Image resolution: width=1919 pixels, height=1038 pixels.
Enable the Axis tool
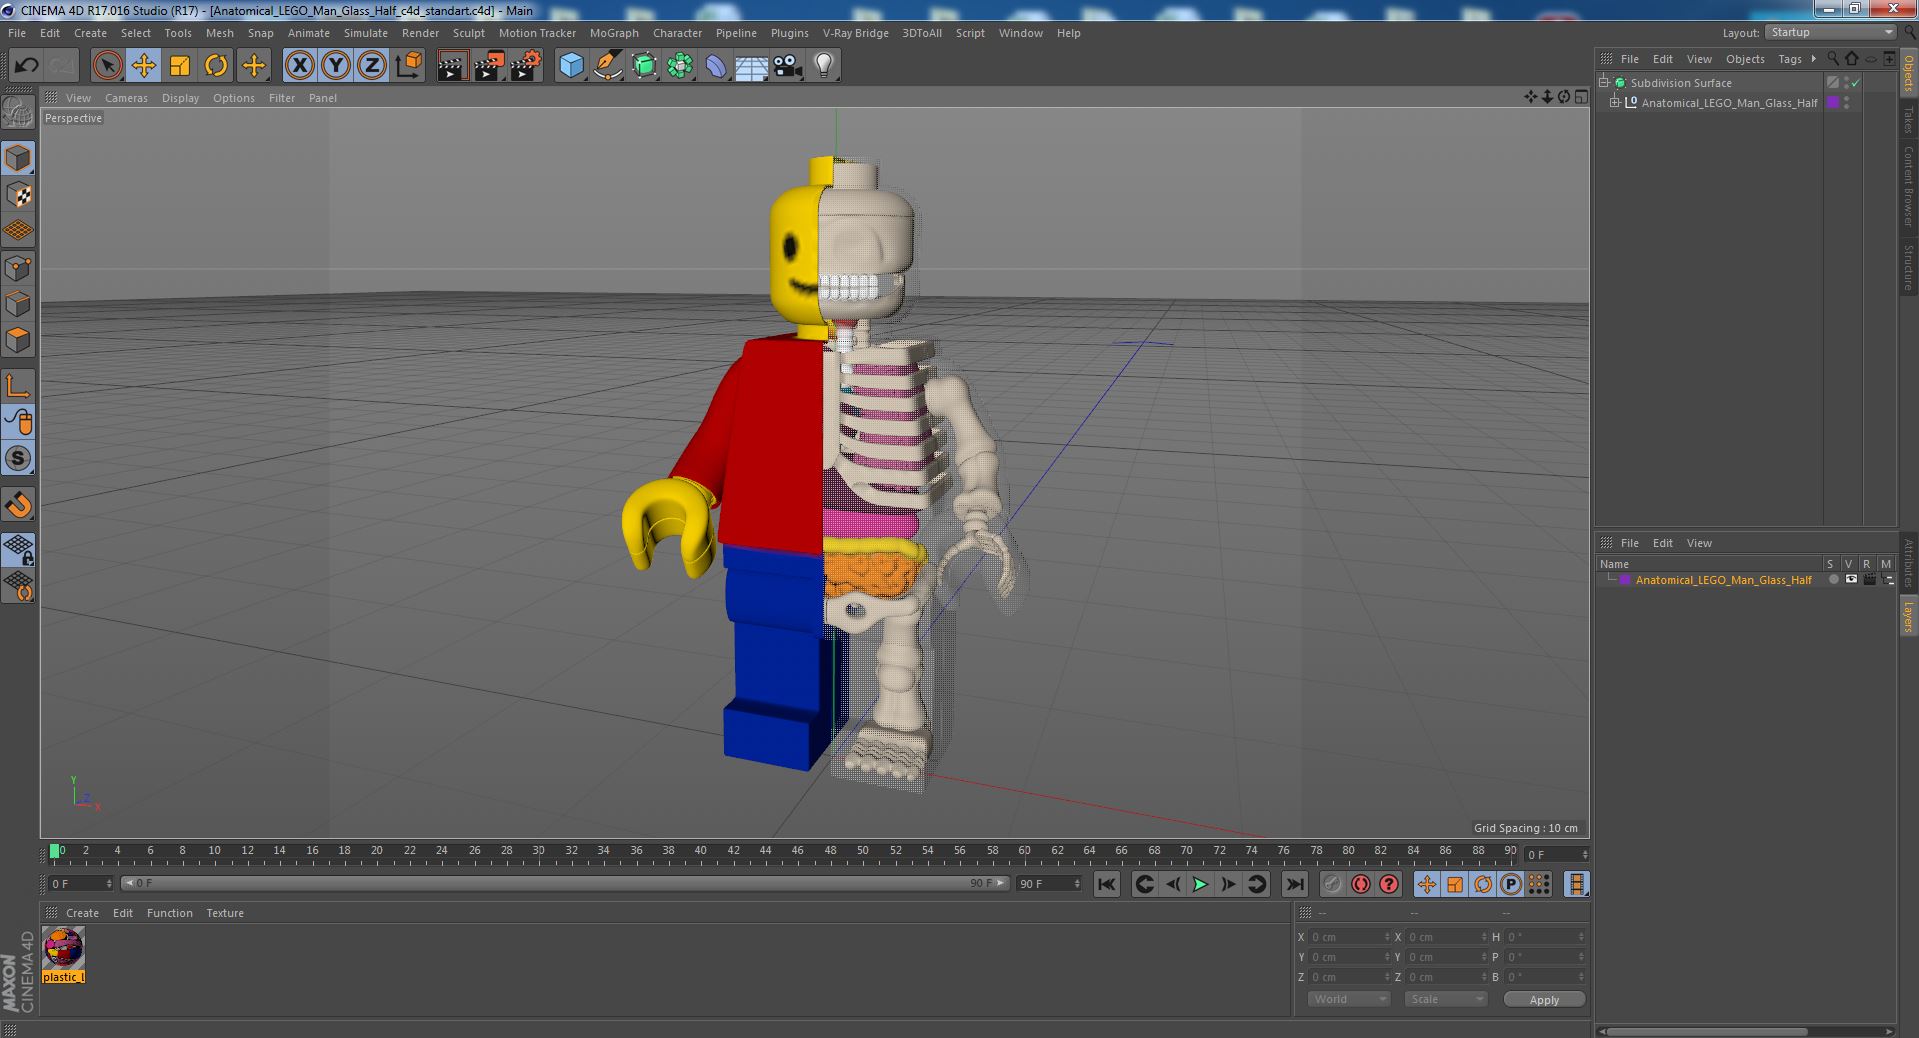[18, 386]
